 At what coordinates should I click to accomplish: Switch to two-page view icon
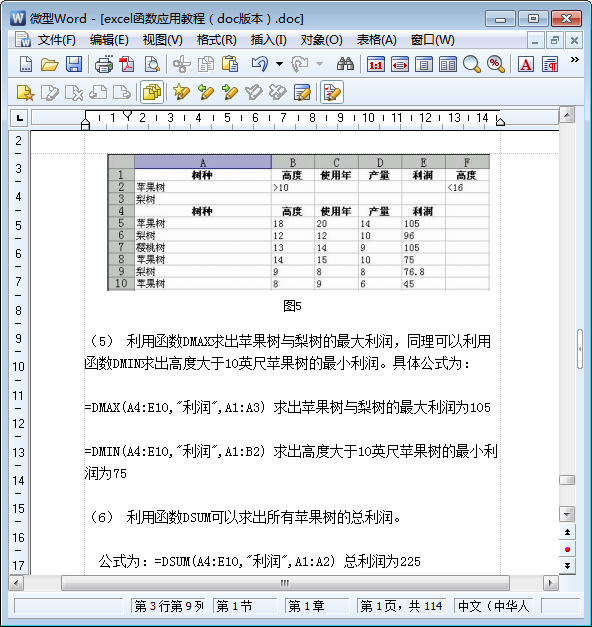448,64
